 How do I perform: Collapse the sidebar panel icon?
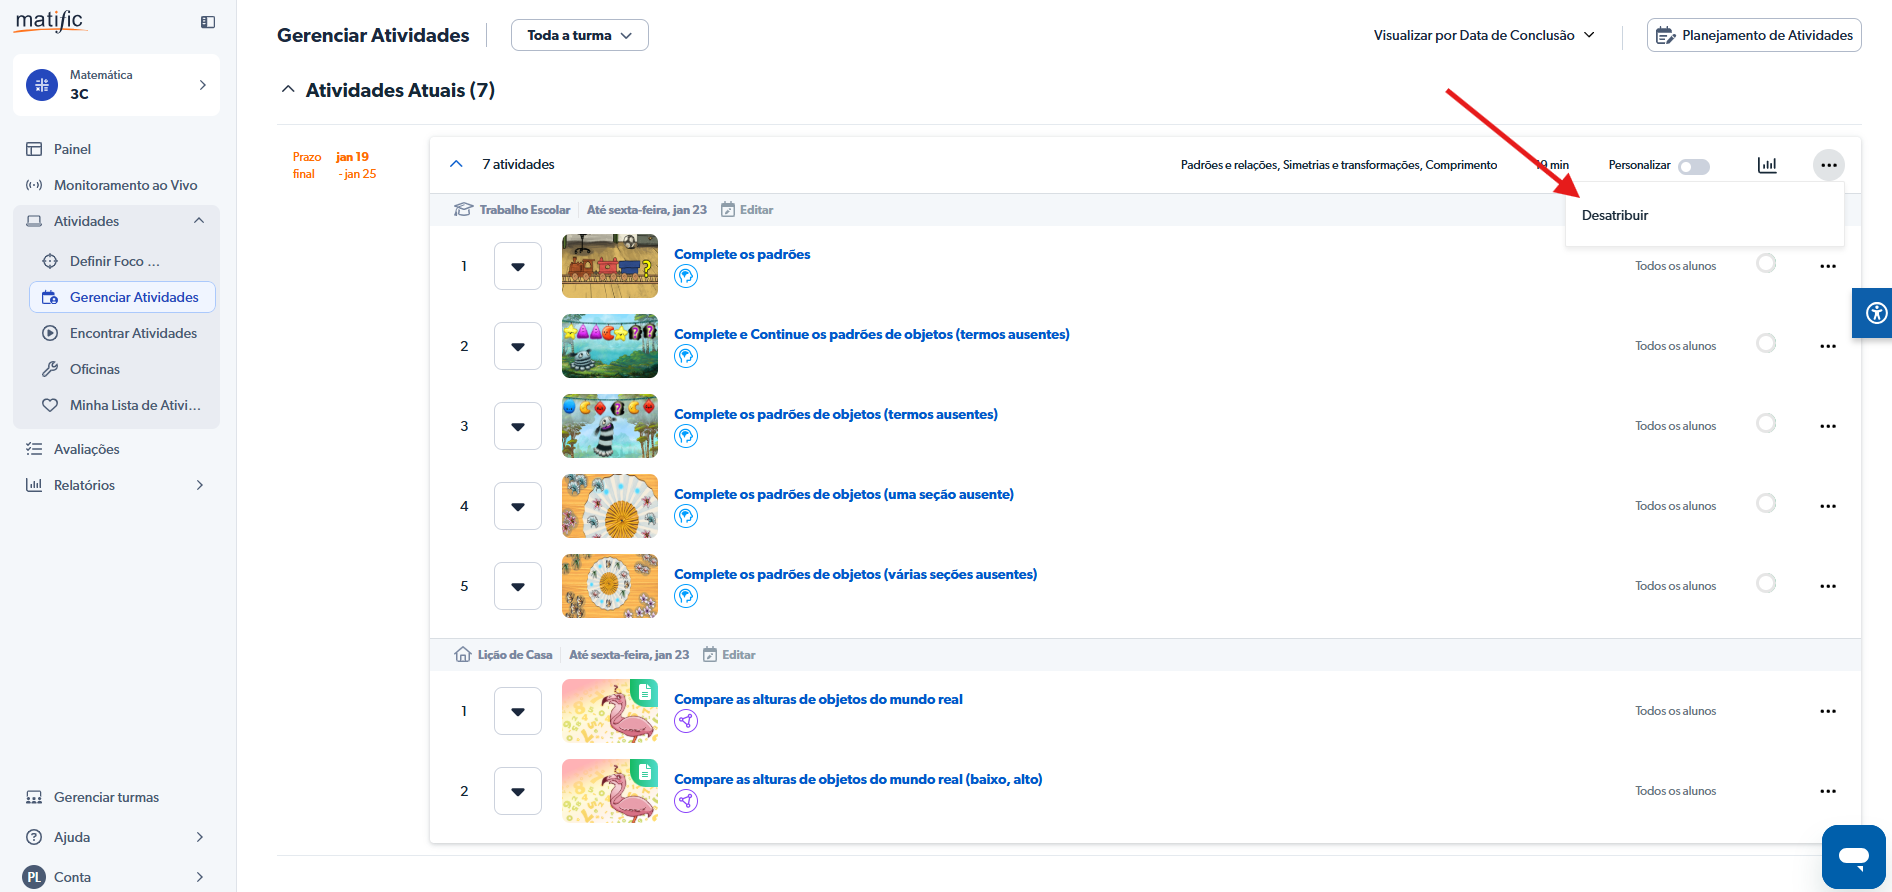click(x=208, y=22)
